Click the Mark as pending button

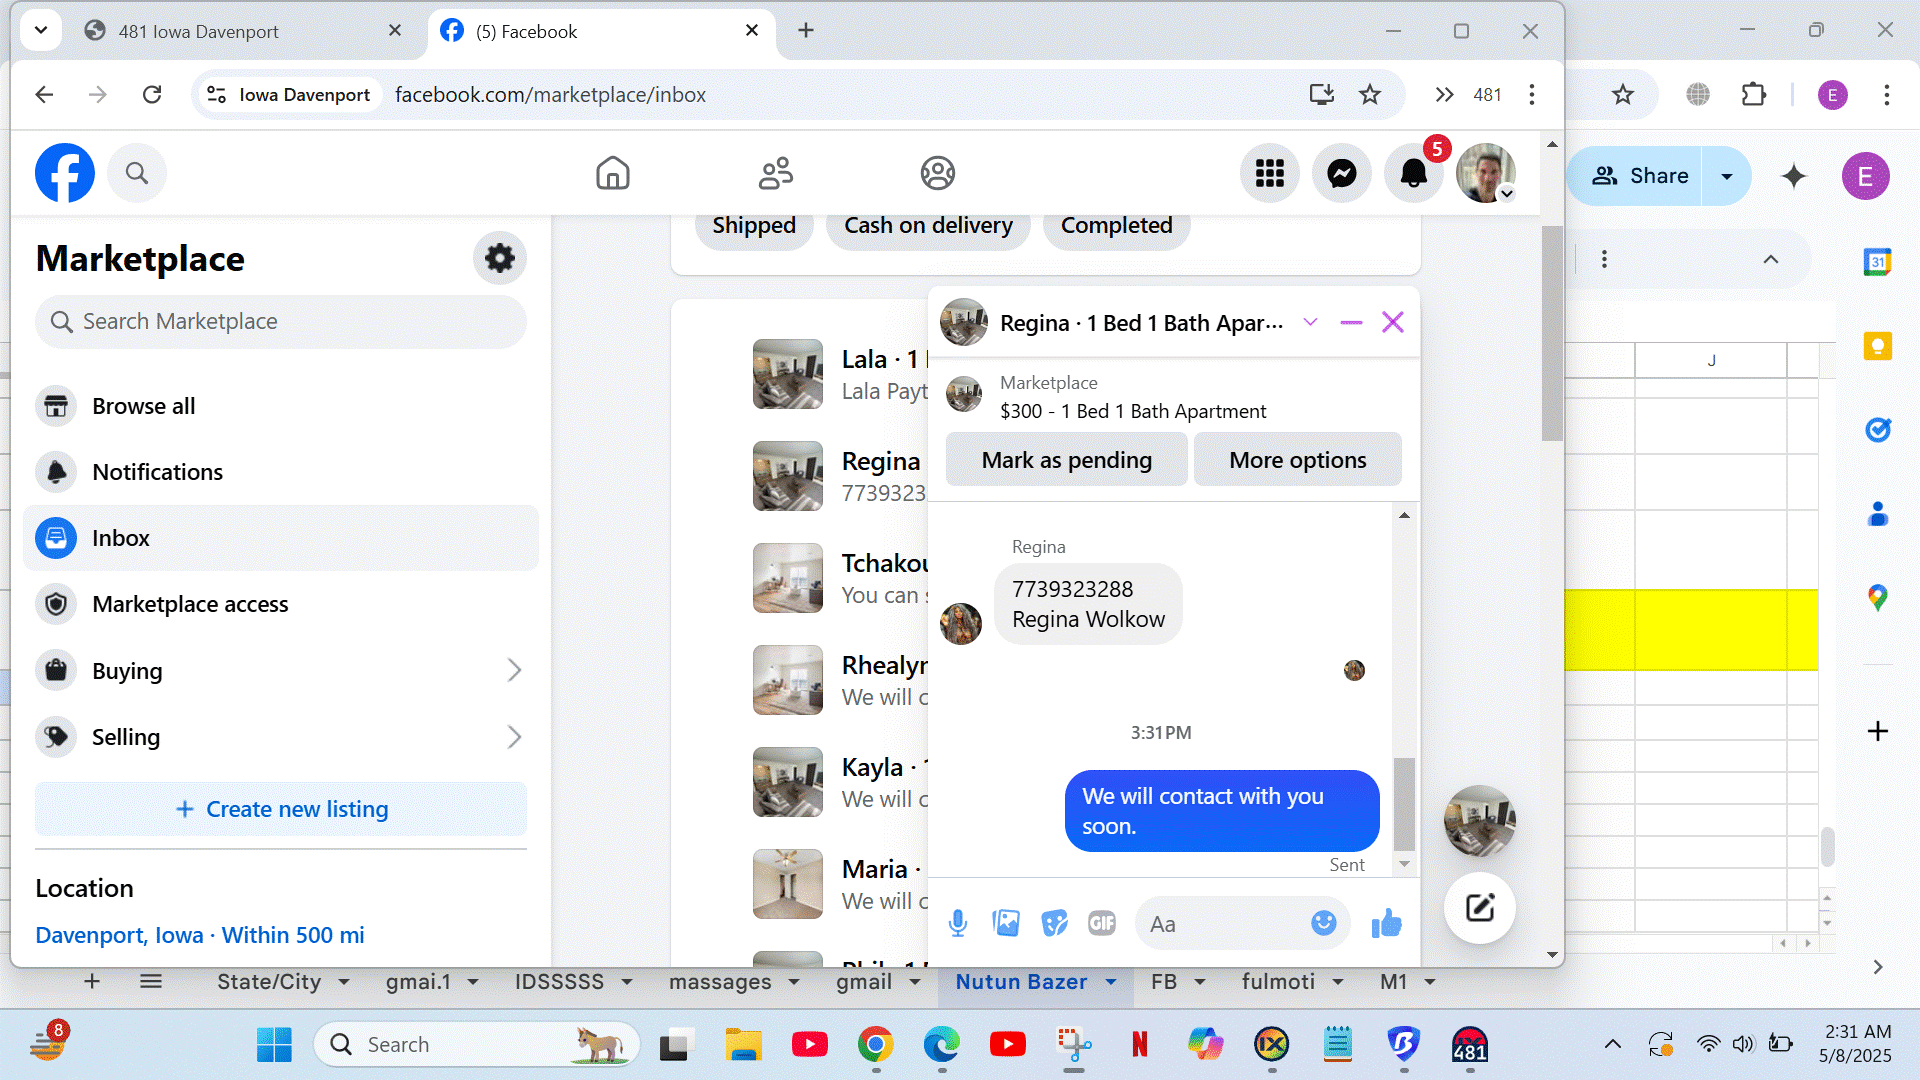pyautogui.click(x=1066, y=460)
